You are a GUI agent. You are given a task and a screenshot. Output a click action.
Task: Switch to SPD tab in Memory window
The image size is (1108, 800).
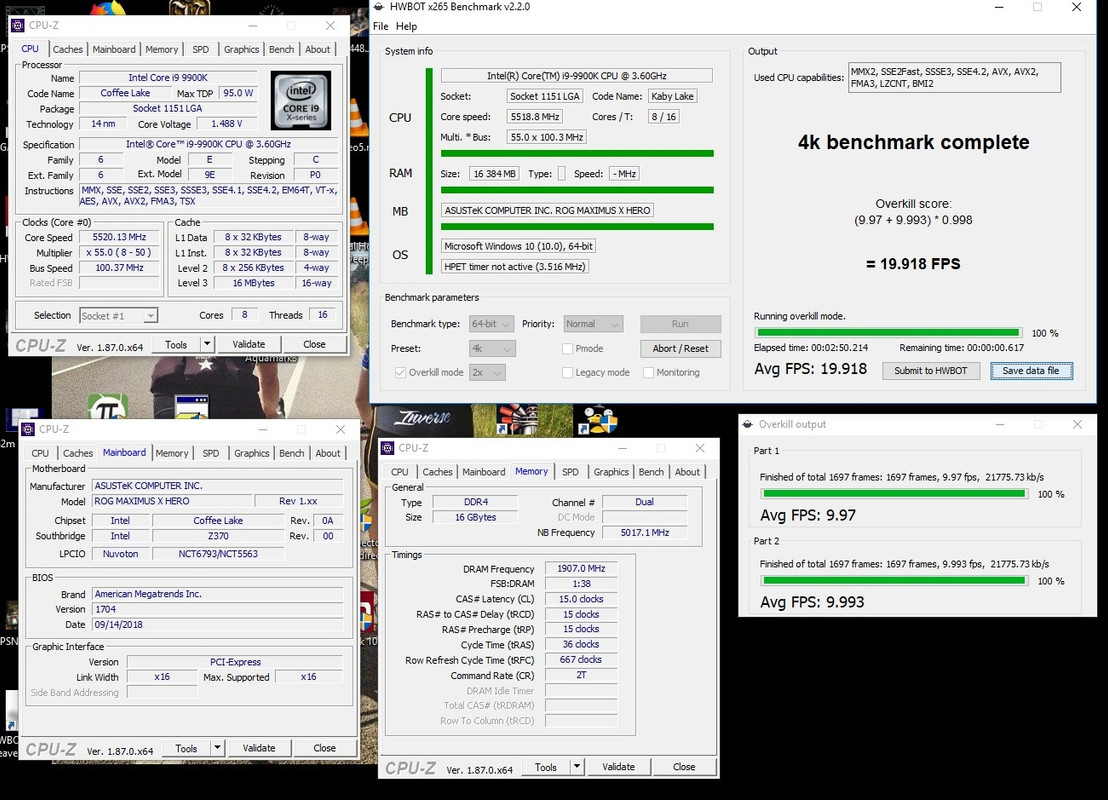coord(570,472)
